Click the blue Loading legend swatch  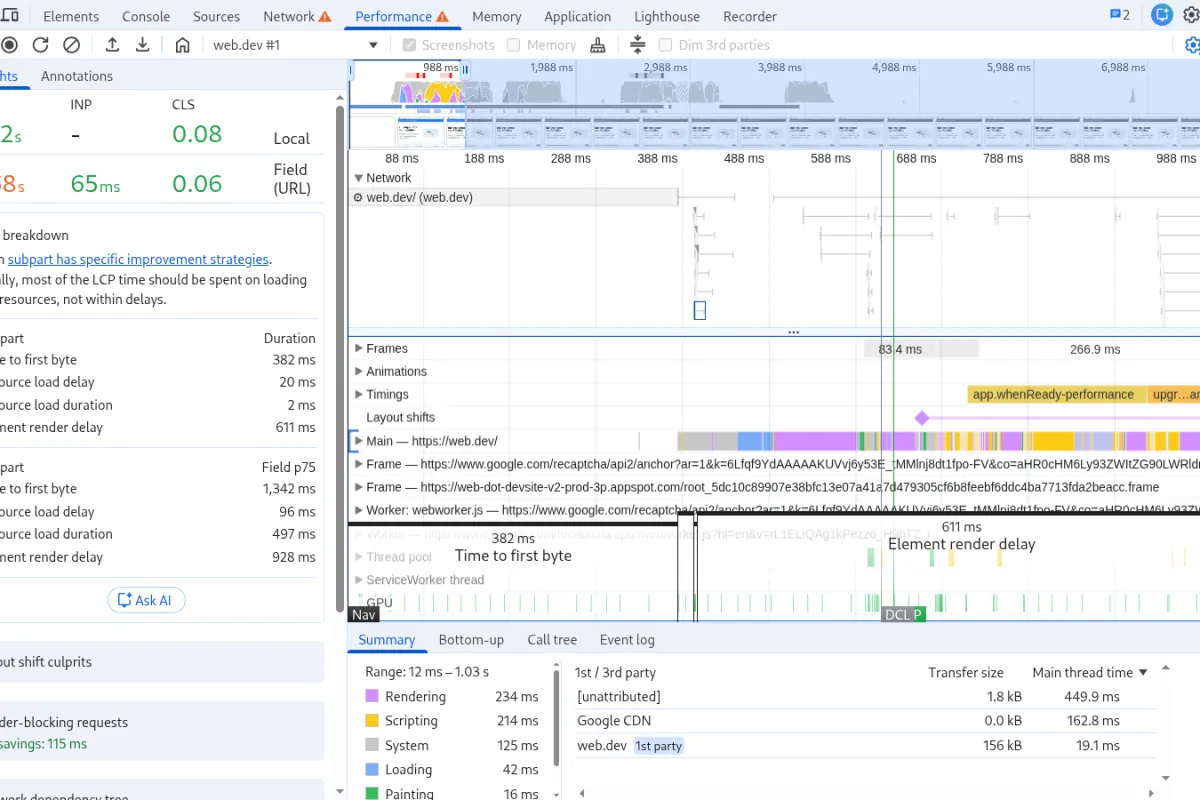[372, 769]
